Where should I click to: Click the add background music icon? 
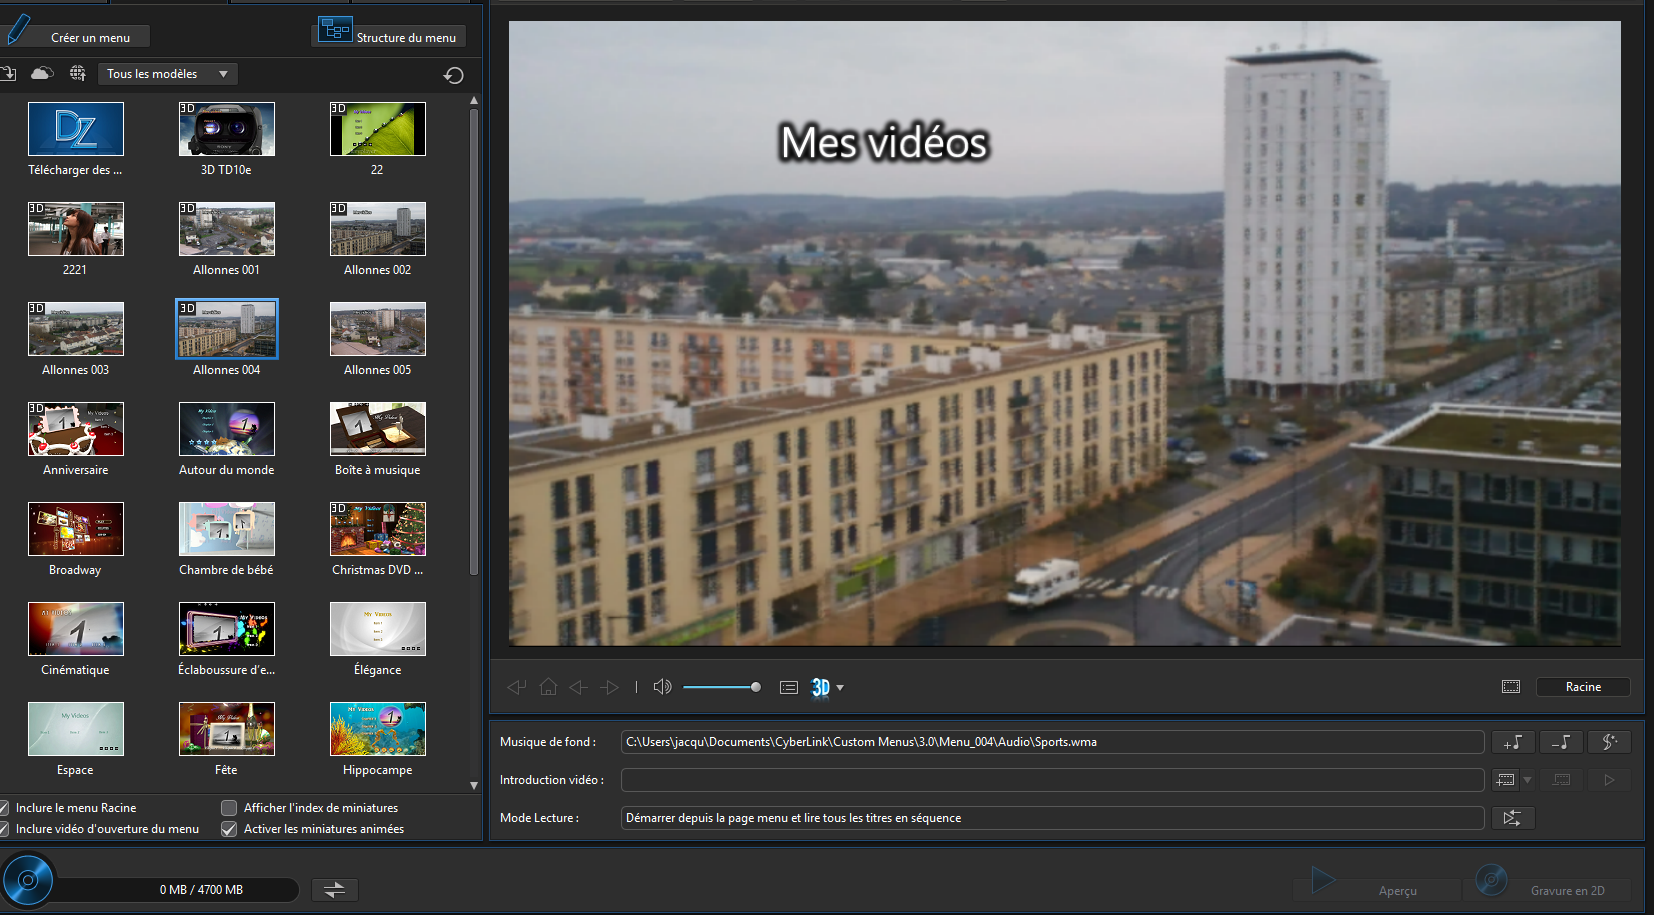(x=1512, y=742)
